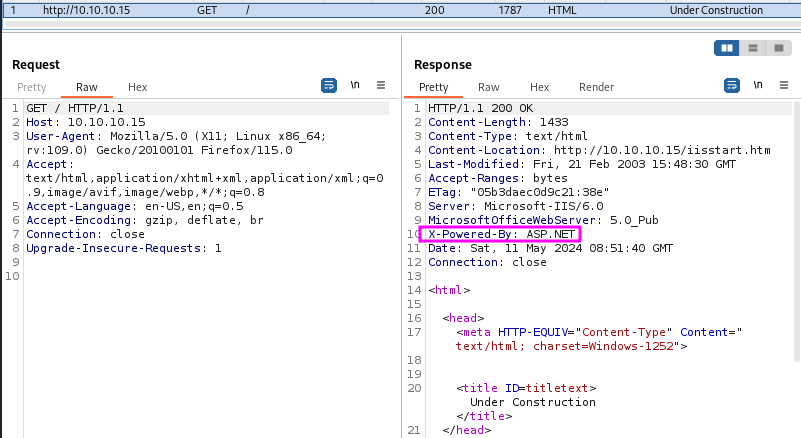The height and width of the screenshot is (438, 801).
Task: Open Request pane hamburger options menu
Action: pos(381,85)
